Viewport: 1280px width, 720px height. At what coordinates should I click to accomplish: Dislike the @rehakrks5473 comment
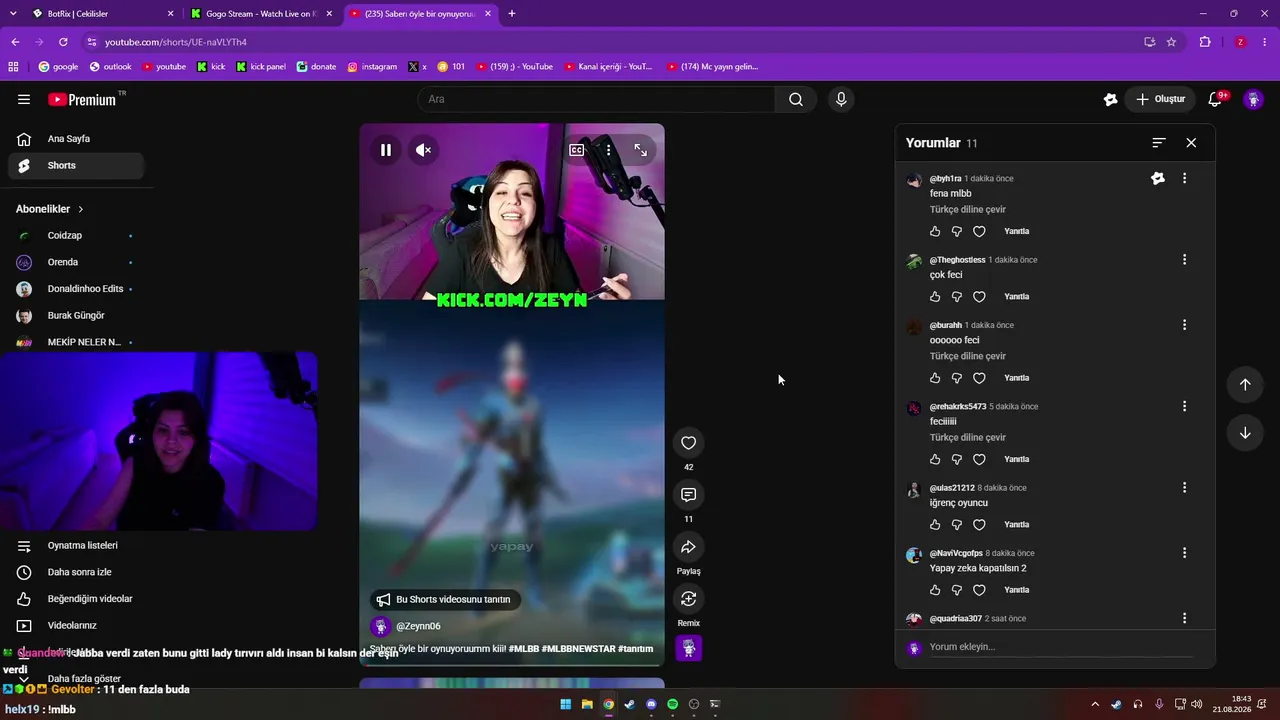pos(957,460)
